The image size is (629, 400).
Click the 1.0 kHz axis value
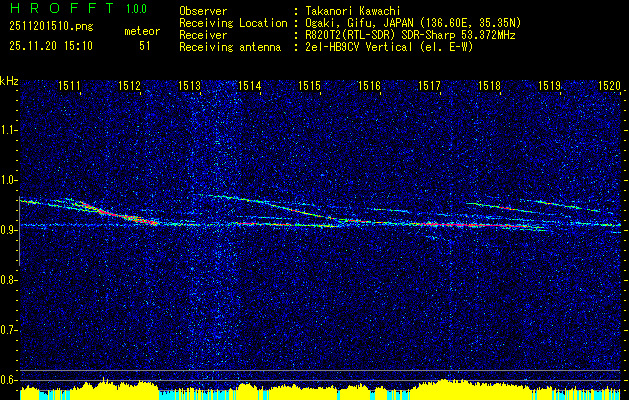[9, 180]
